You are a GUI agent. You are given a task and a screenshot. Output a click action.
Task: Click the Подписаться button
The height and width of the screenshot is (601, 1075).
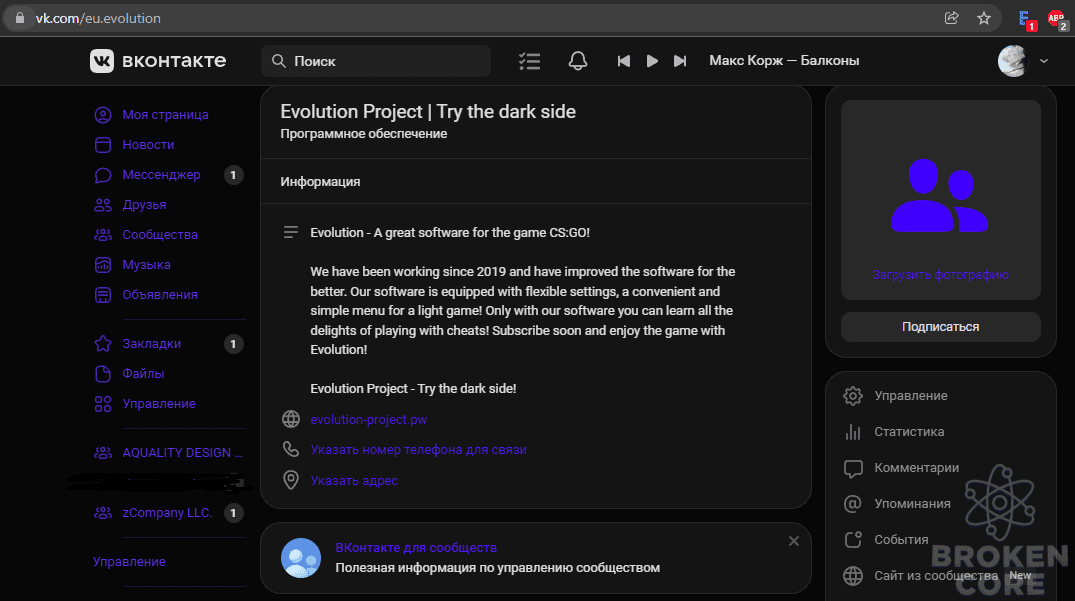tap(941, 327)
